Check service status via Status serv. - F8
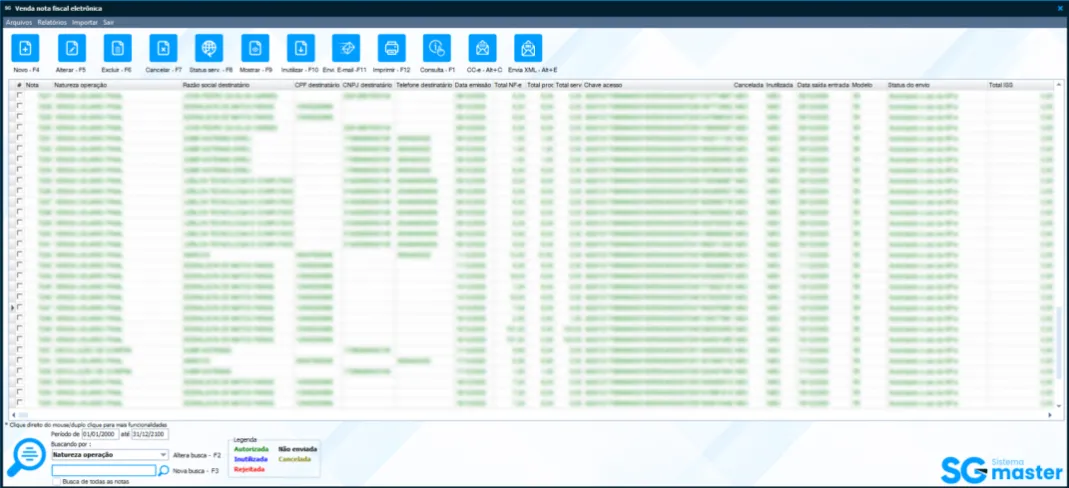The width and height of the screenshot is (1069, 488). point(209,48)
